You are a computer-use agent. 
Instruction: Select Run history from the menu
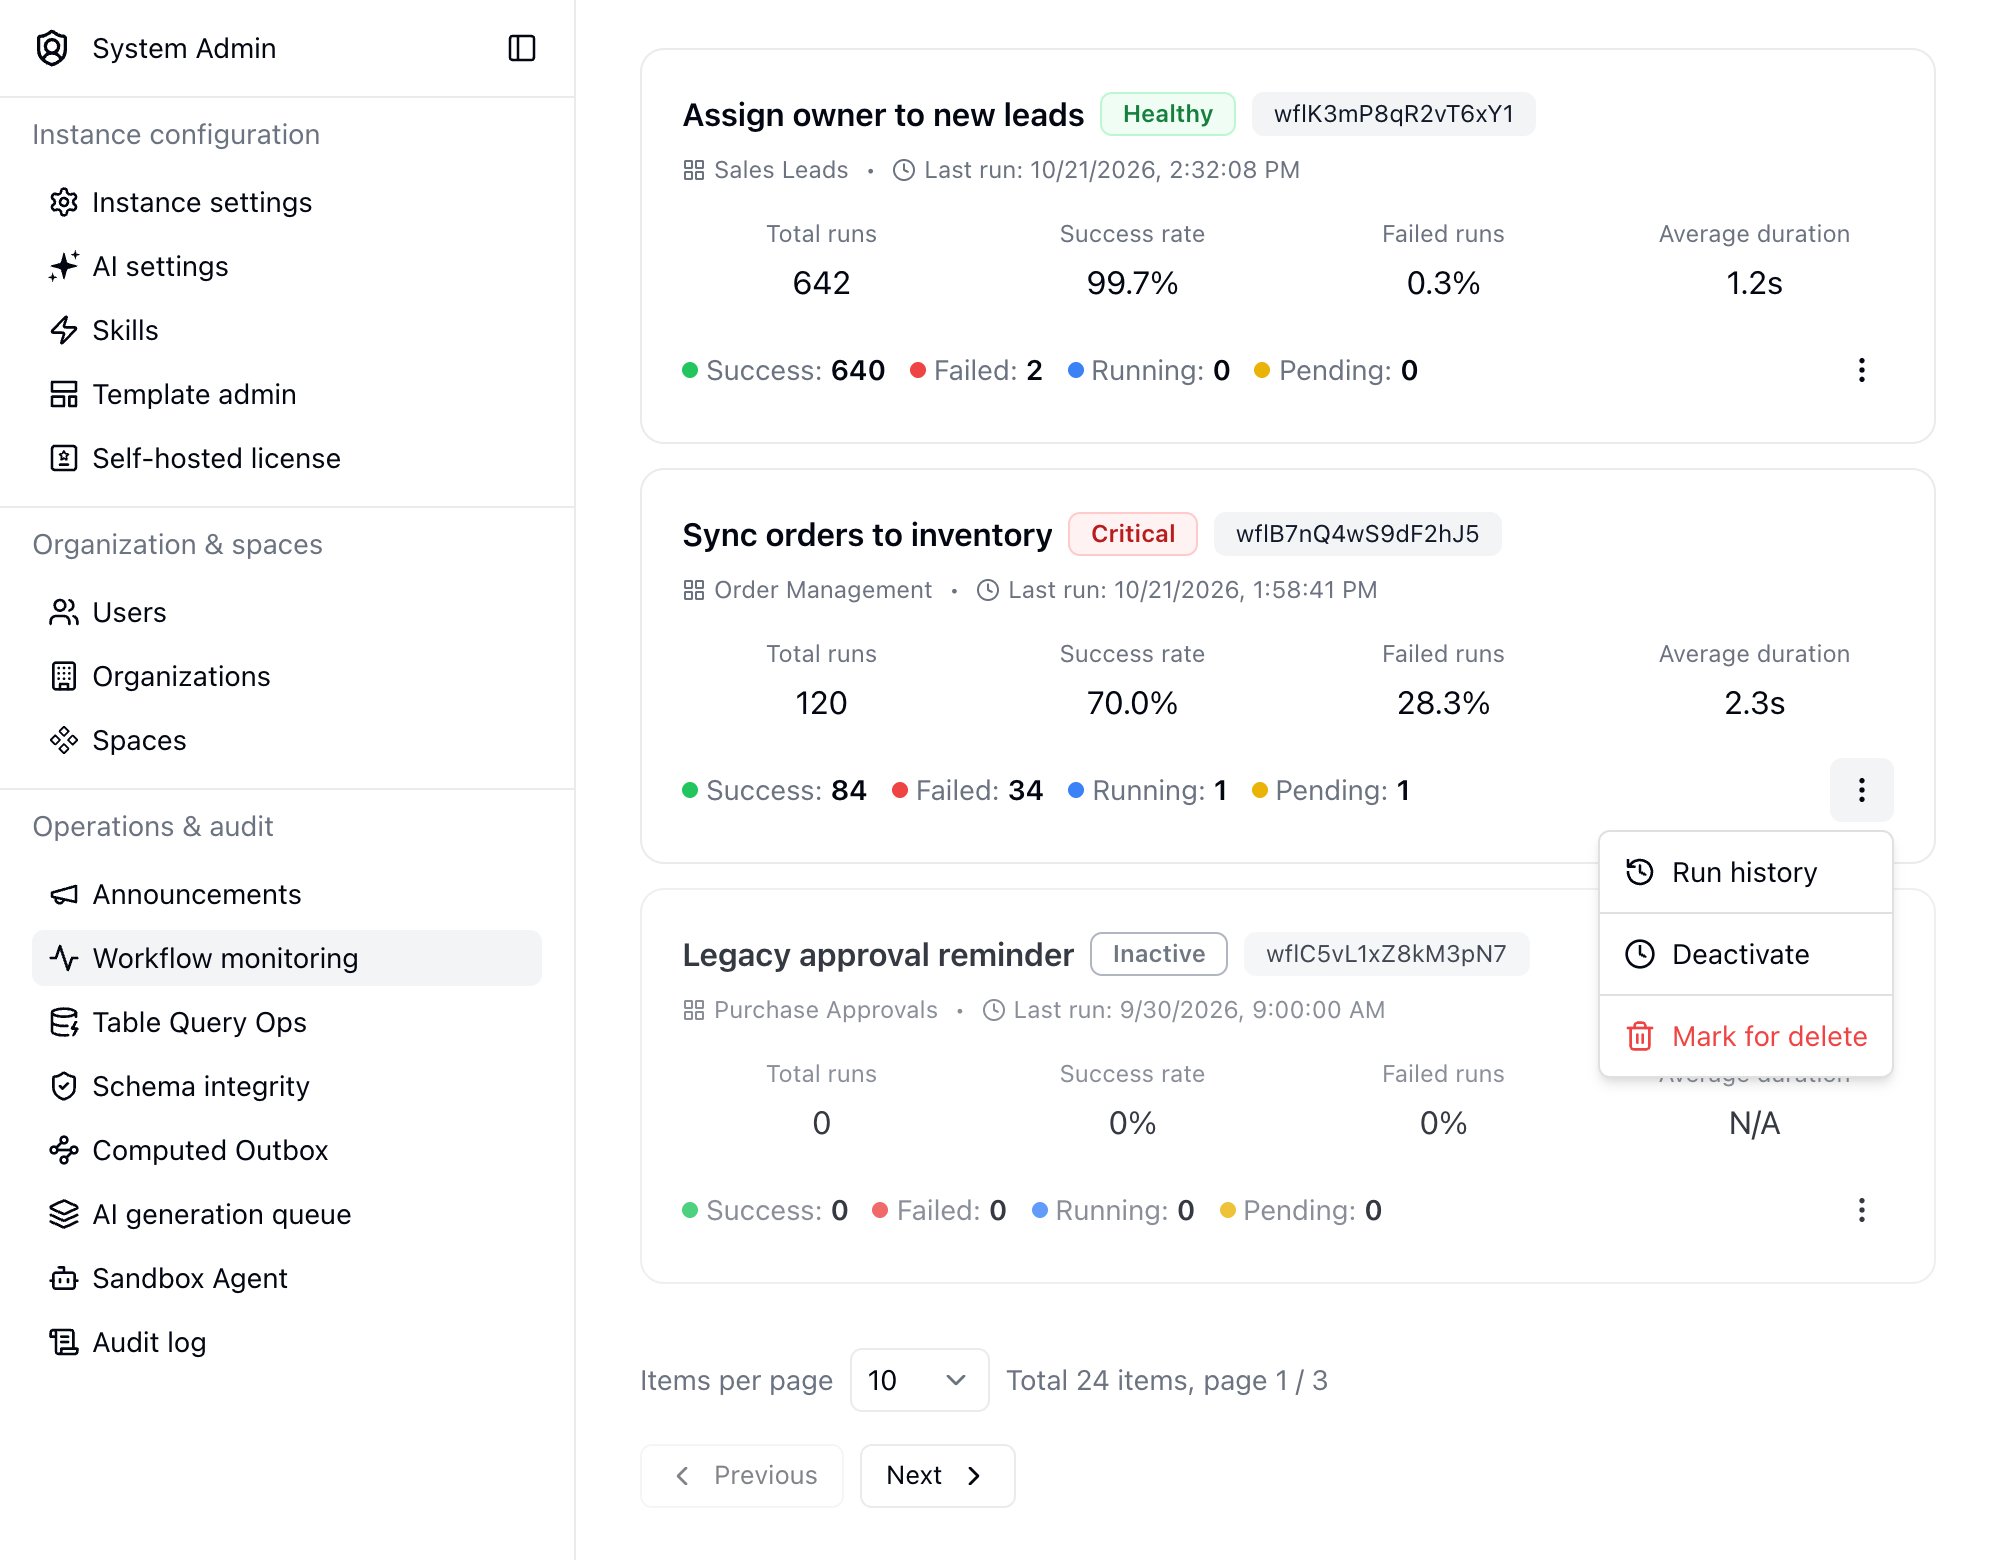pyautogui.click(x=1745, y=872)
